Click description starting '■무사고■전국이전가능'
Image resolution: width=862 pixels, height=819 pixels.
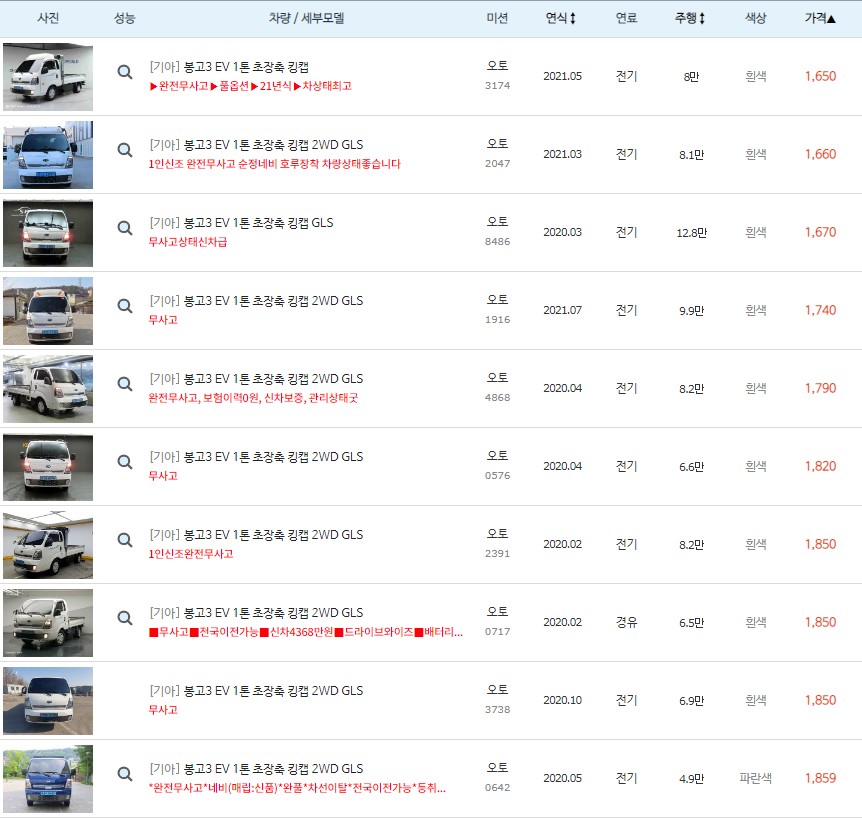(x=306, y=633)
